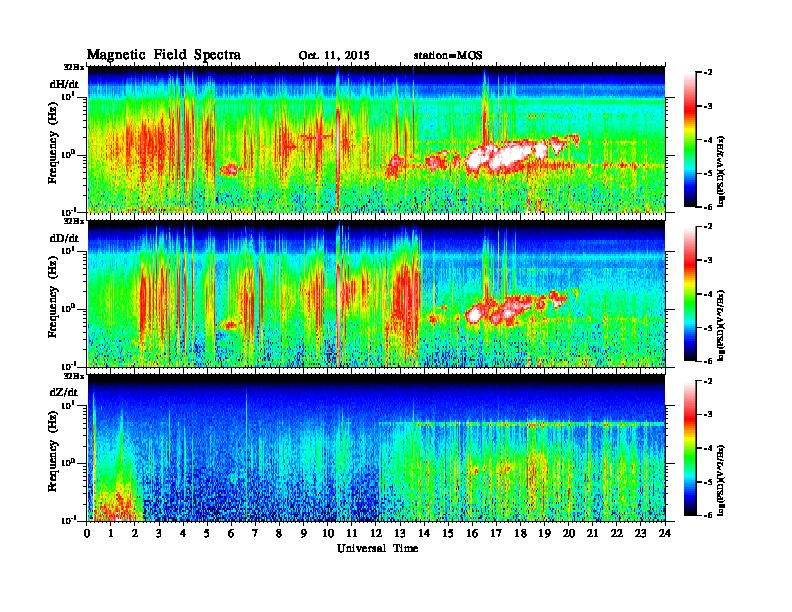Screen dimensions: 792x612
Task: Click hour tick label "0" on the time axis
Action: (x=87, y=534)
